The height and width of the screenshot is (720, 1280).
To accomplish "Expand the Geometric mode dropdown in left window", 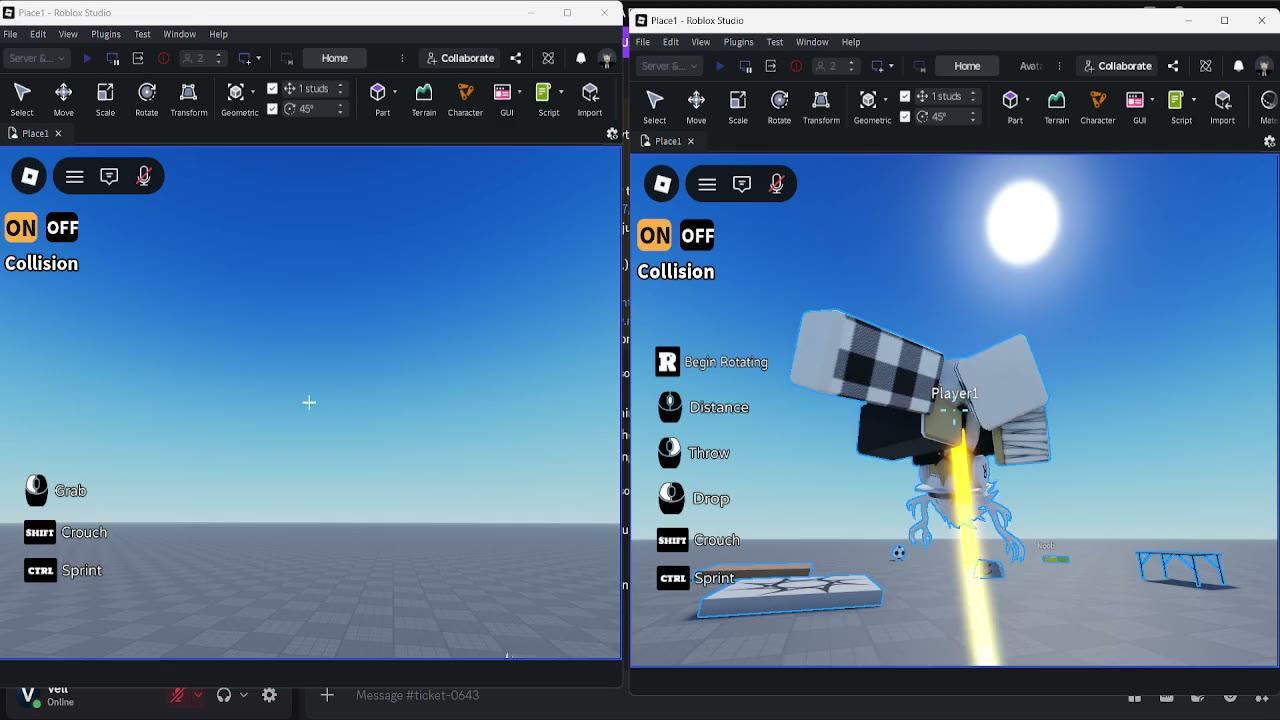I will point(253,92).
